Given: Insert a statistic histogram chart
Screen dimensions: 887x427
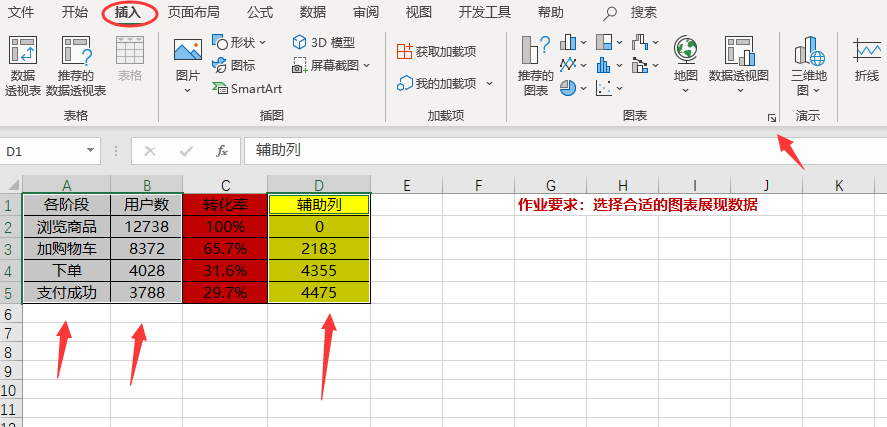Looking at the screenshot, I should point(604,65).
